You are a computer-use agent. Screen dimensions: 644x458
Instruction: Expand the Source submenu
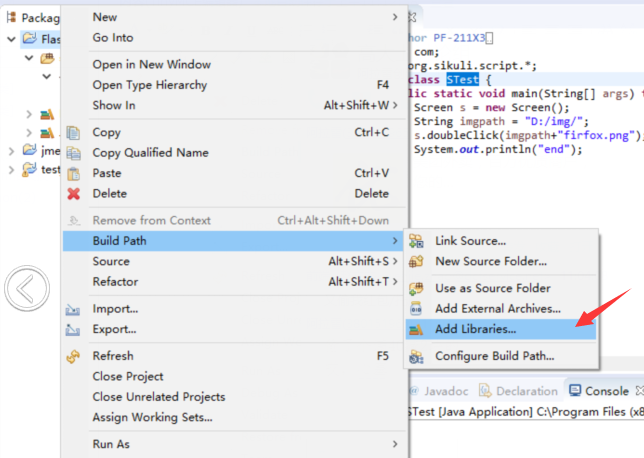395,262
